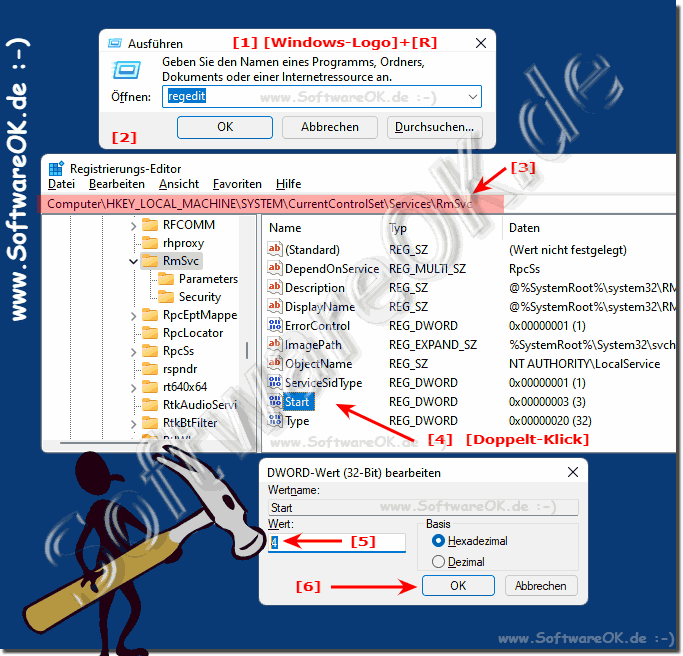Click Abbrechen in the Ausführen dialog
683x656 pixels.
[x=330, y=127]
